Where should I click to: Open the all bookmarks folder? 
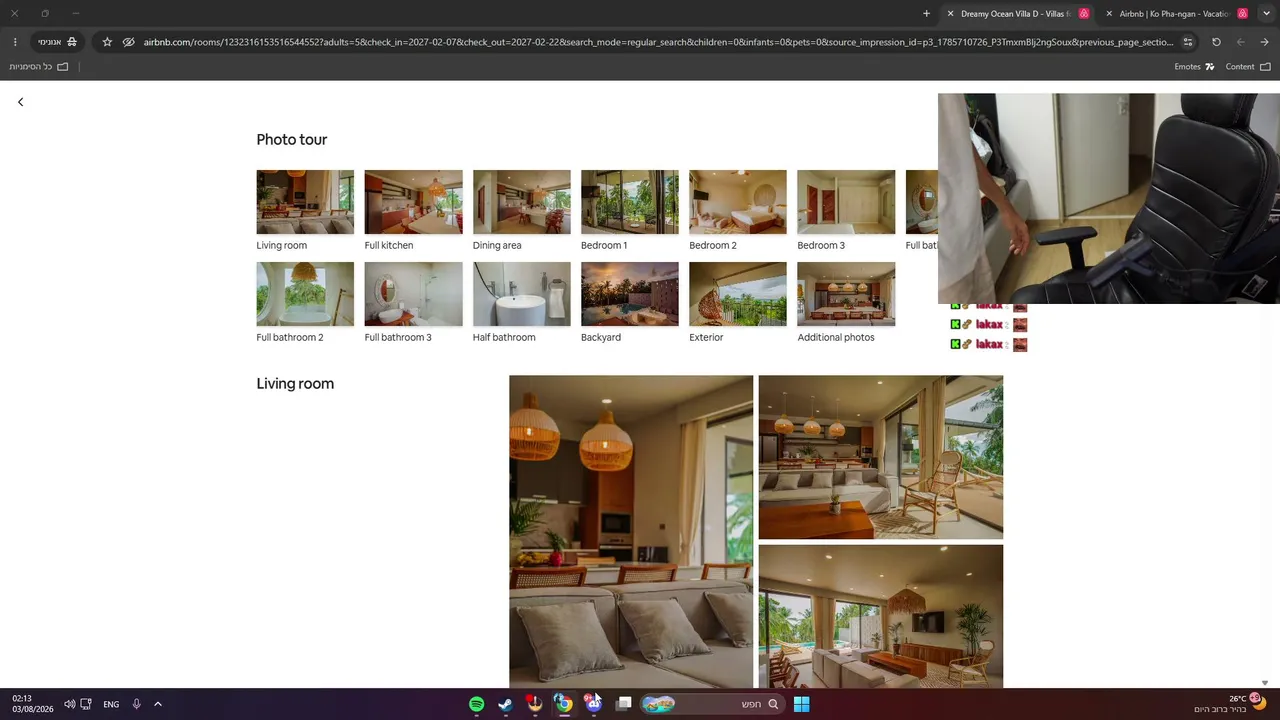coord(39,67)
